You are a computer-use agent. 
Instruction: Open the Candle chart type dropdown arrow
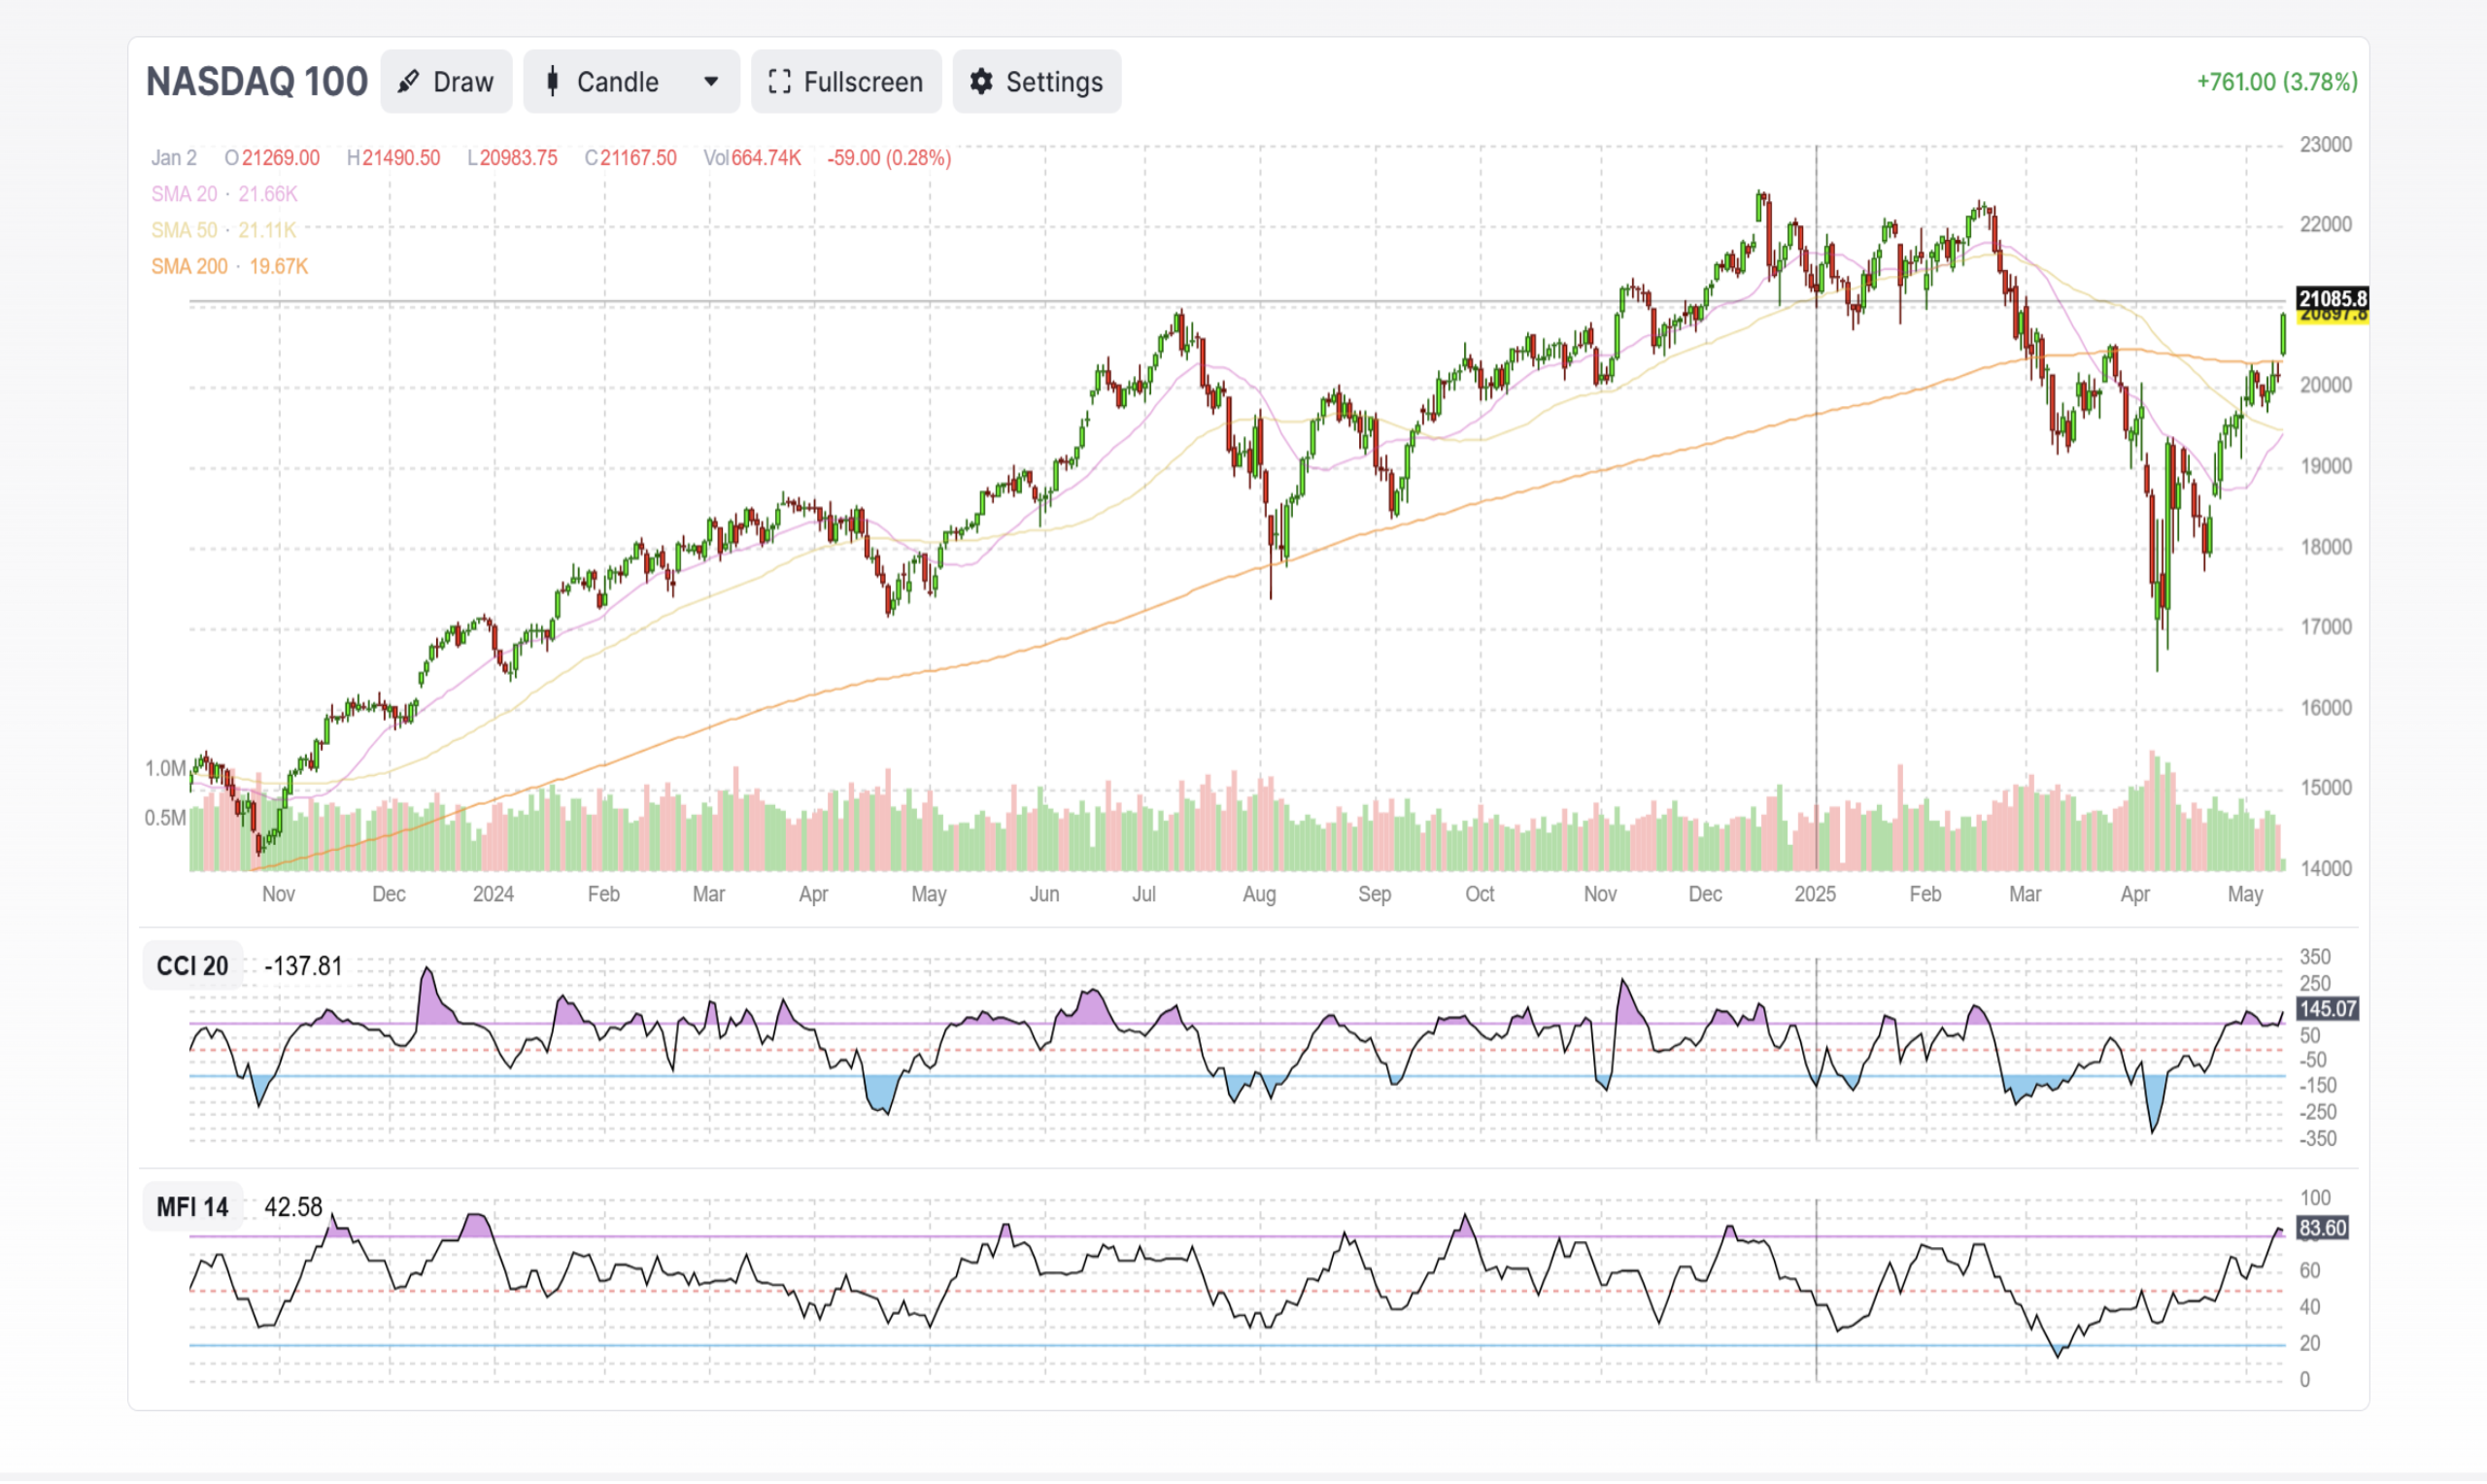point(711,82)
